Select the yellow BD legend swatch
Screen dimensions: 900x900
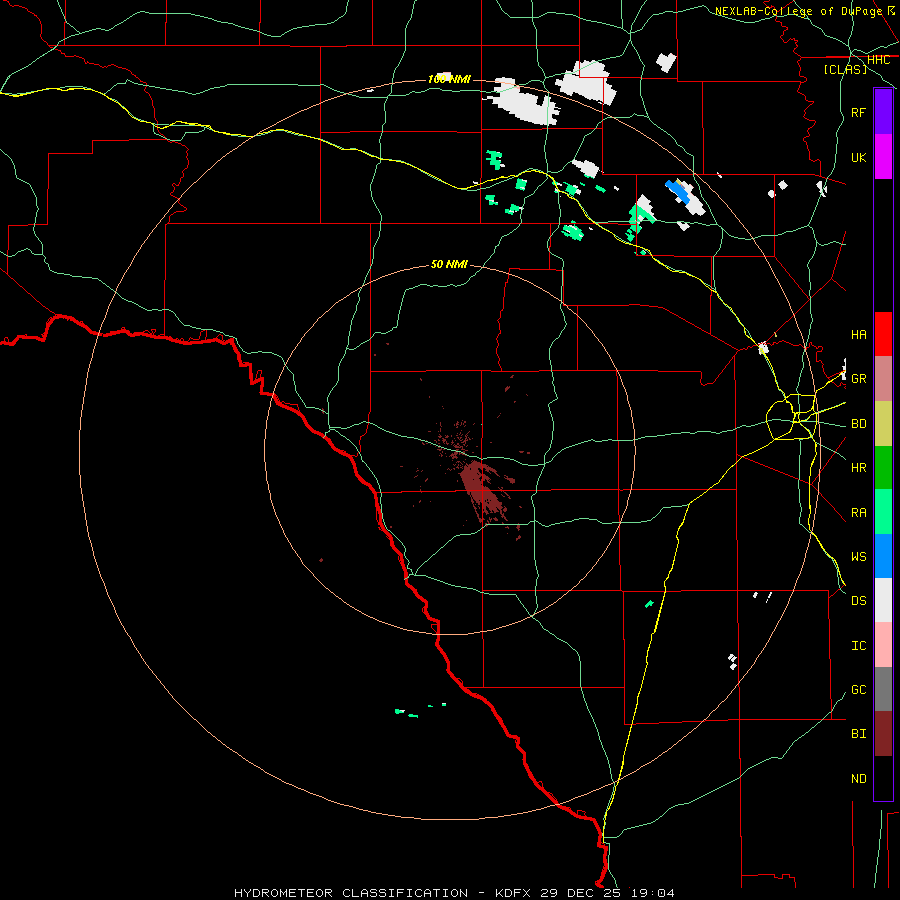[x=883, y=424]
